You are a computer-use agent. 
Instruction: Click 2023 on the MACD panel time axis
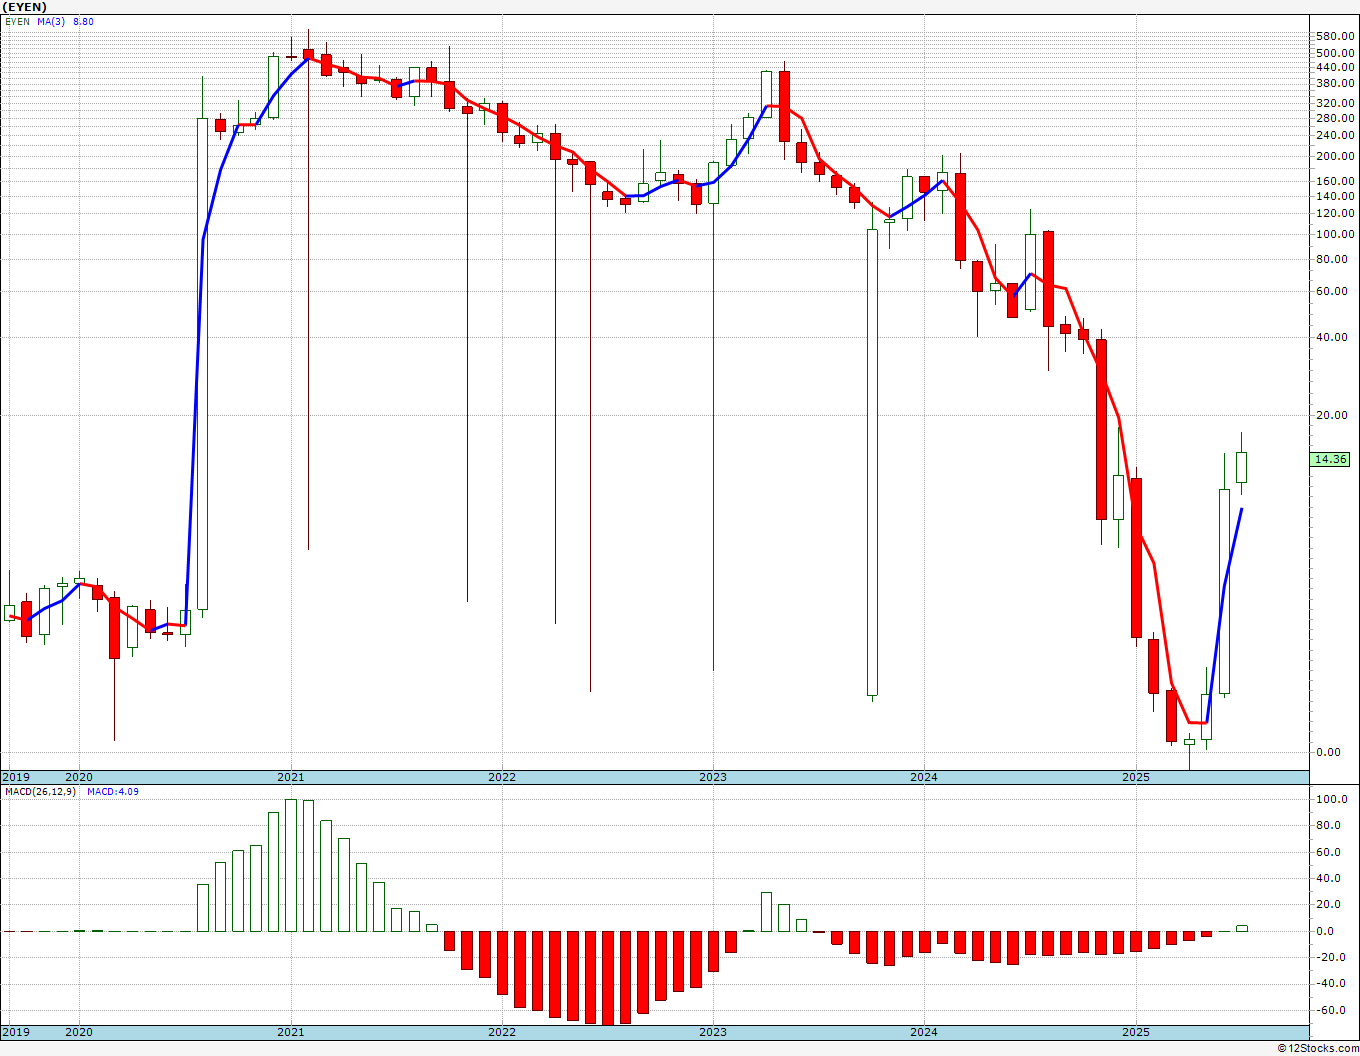[713, 1032]
